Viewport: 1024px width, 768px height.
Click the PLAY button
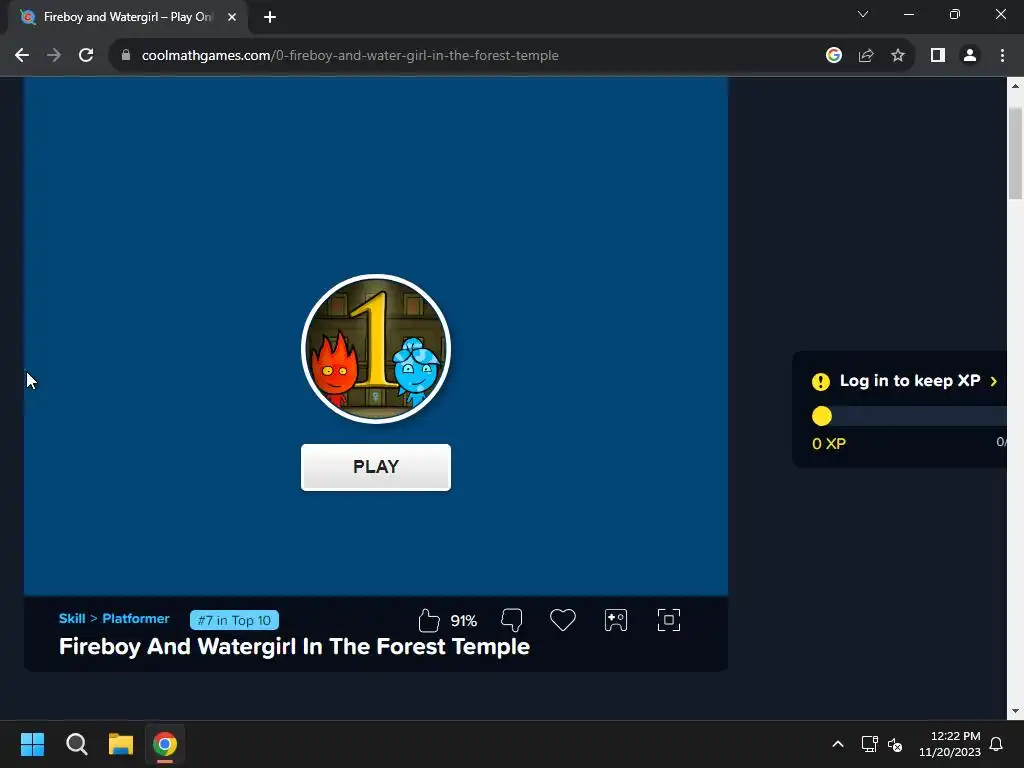376,467
